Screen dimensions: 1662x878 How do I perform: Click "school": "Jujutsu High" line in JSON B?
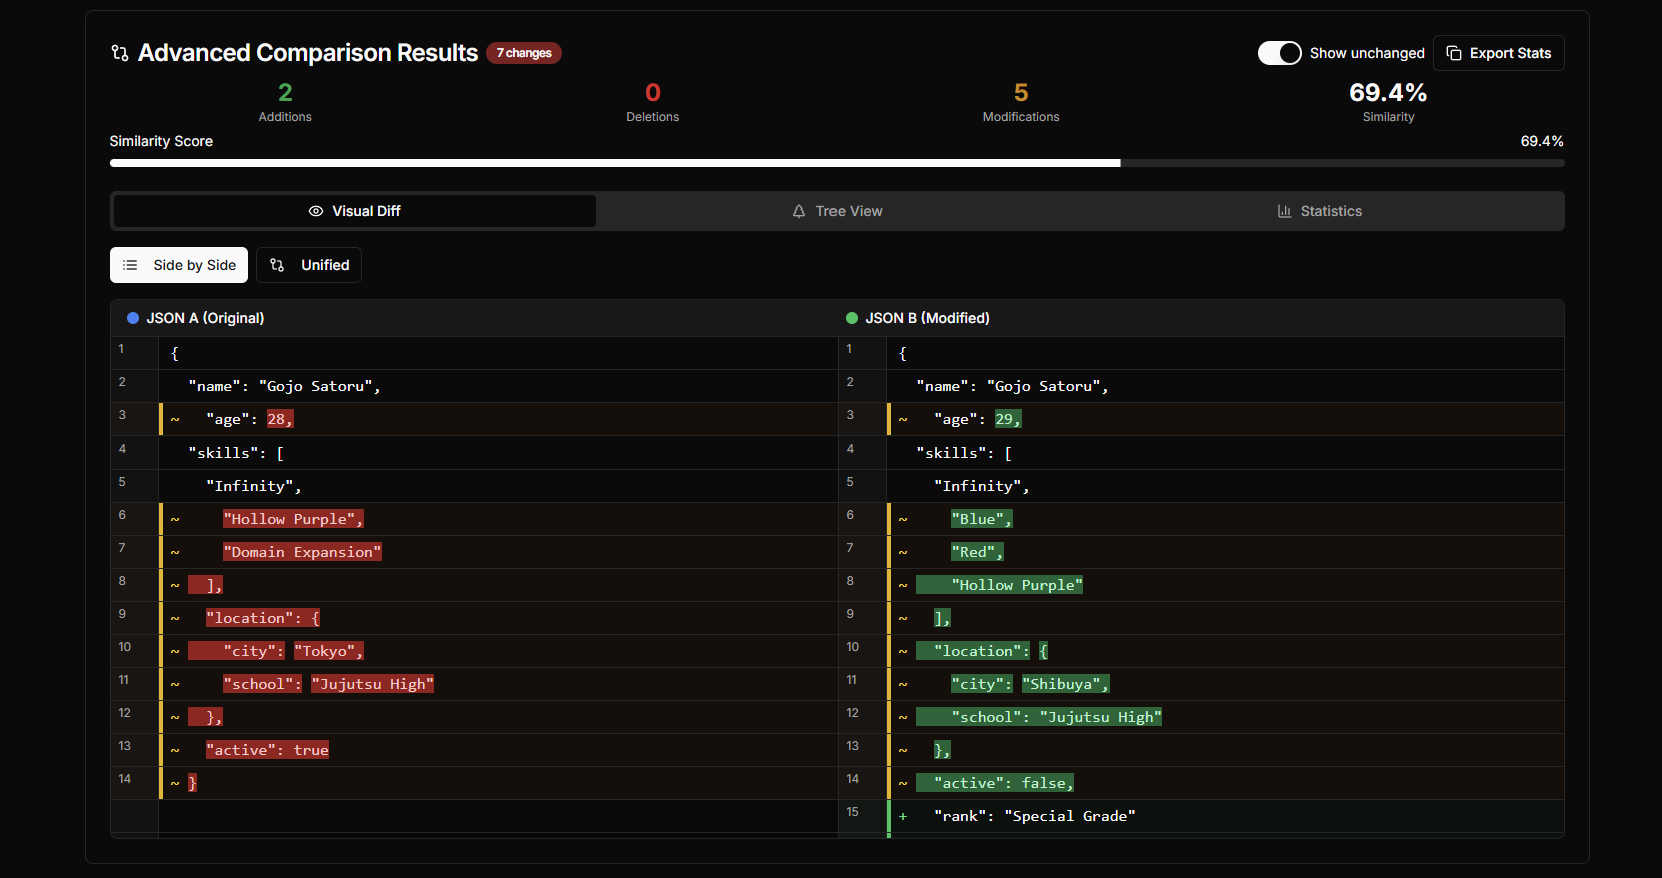tap(1225, 717)
